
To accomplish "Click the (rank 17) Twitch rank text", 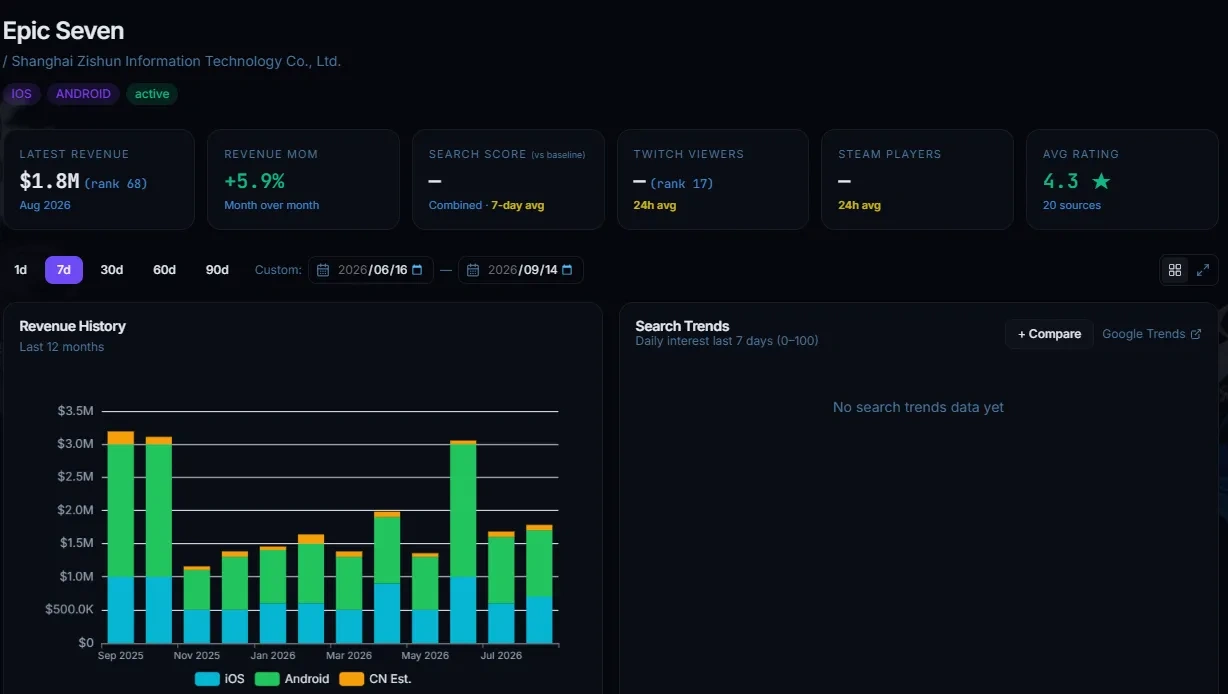I will pos(682,183).
